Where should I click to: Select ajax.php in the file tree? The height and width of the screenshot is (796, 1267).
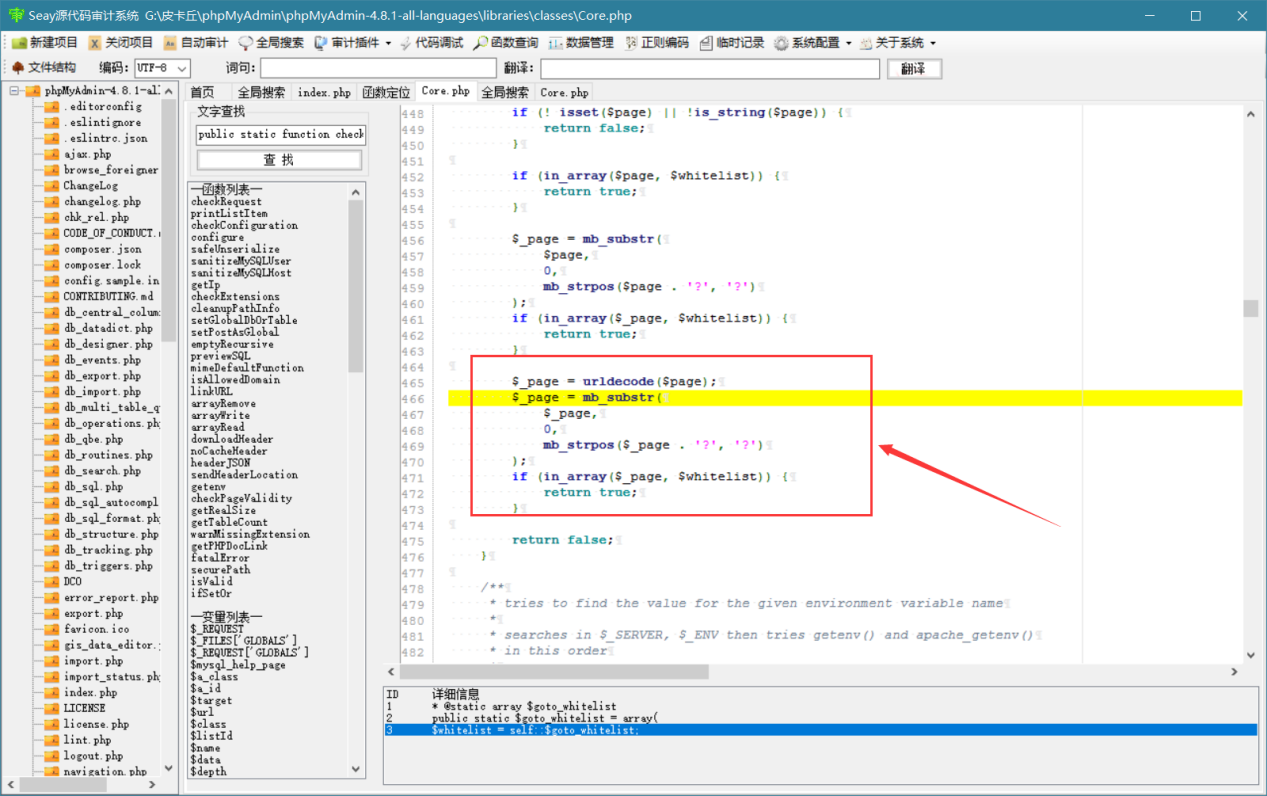[87, 154]
